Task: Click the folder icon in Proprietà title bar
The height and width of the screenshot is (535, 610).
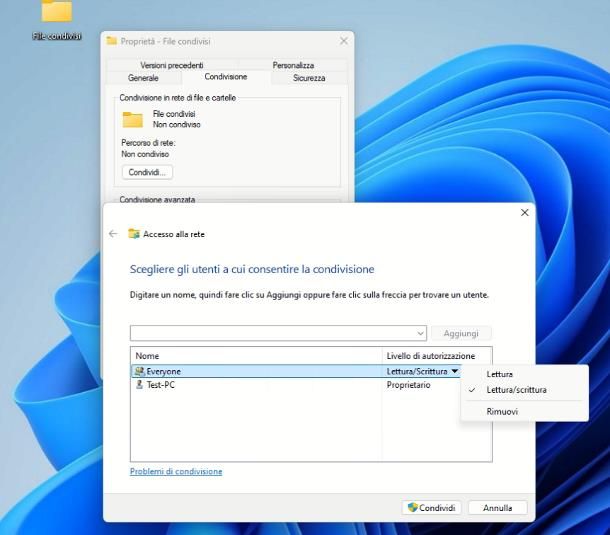Action: pos(112,41)
